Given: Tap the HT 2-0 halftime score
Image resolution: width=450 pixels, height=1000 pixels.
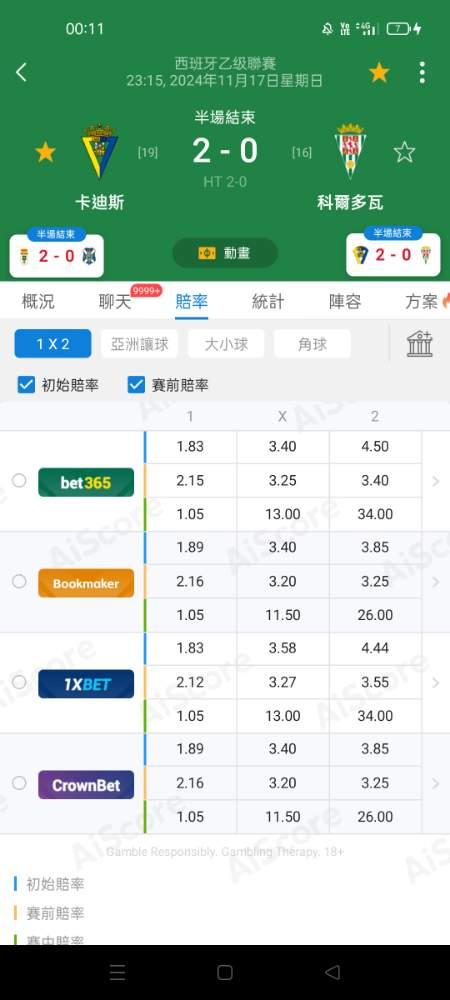Looking at the screenshot, I should click(x=225, y=182).
